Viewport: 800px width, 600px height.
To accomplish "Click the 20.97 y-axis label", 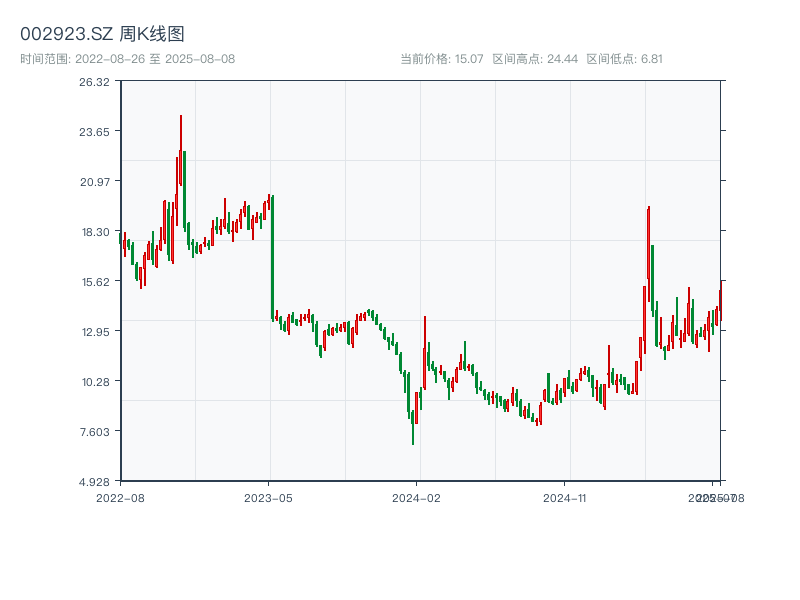I will pyautogui.click(x=95, y=182).
